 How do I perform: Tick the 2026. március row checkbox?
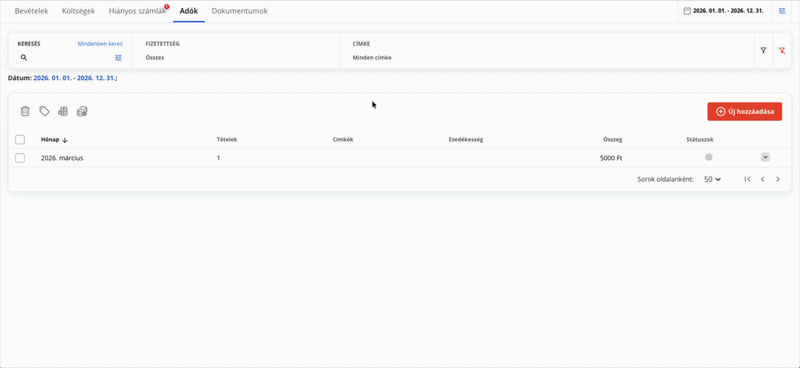(20, 158)
